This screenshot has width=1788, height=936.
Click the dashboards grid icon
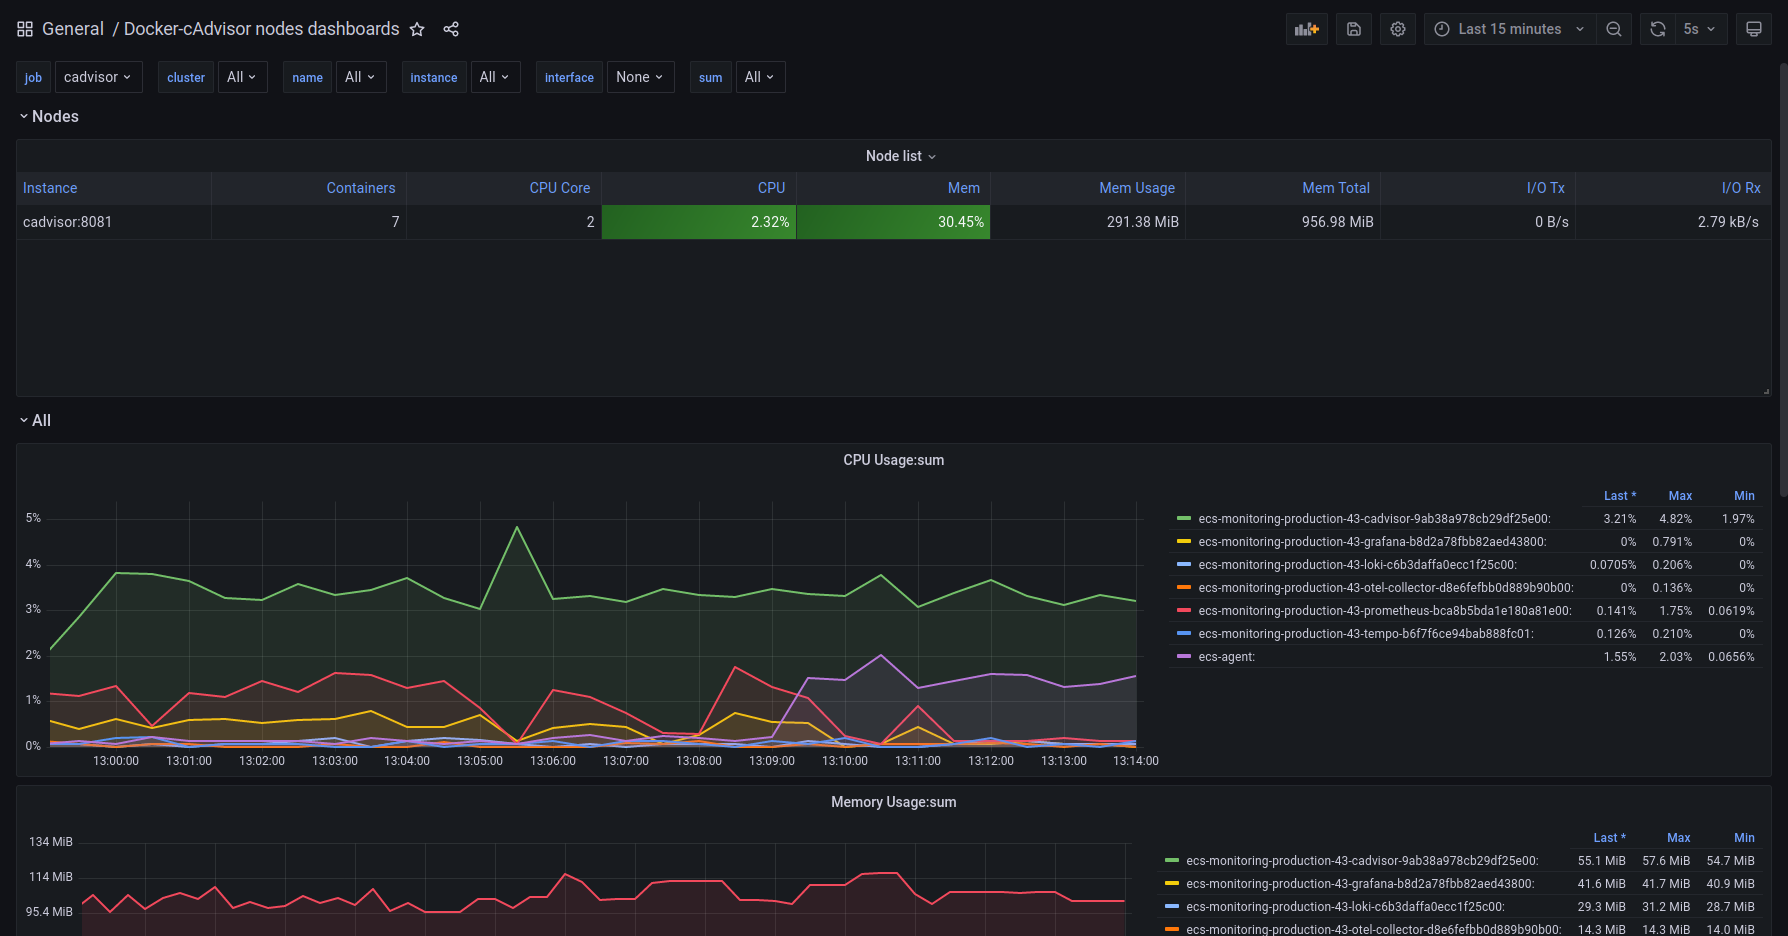pos(25,29)
